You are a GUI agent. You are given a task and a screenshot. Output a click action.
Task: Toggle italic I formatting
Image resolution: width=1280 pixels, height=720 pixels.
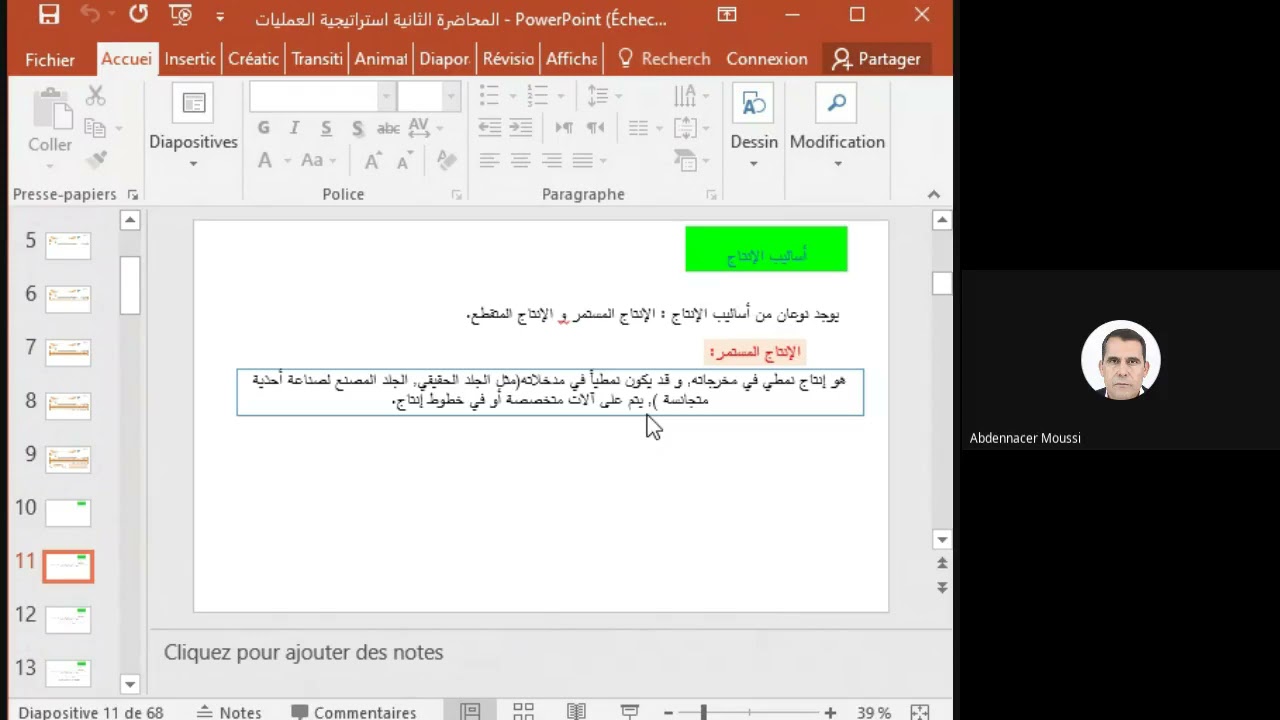click(295, 128)
